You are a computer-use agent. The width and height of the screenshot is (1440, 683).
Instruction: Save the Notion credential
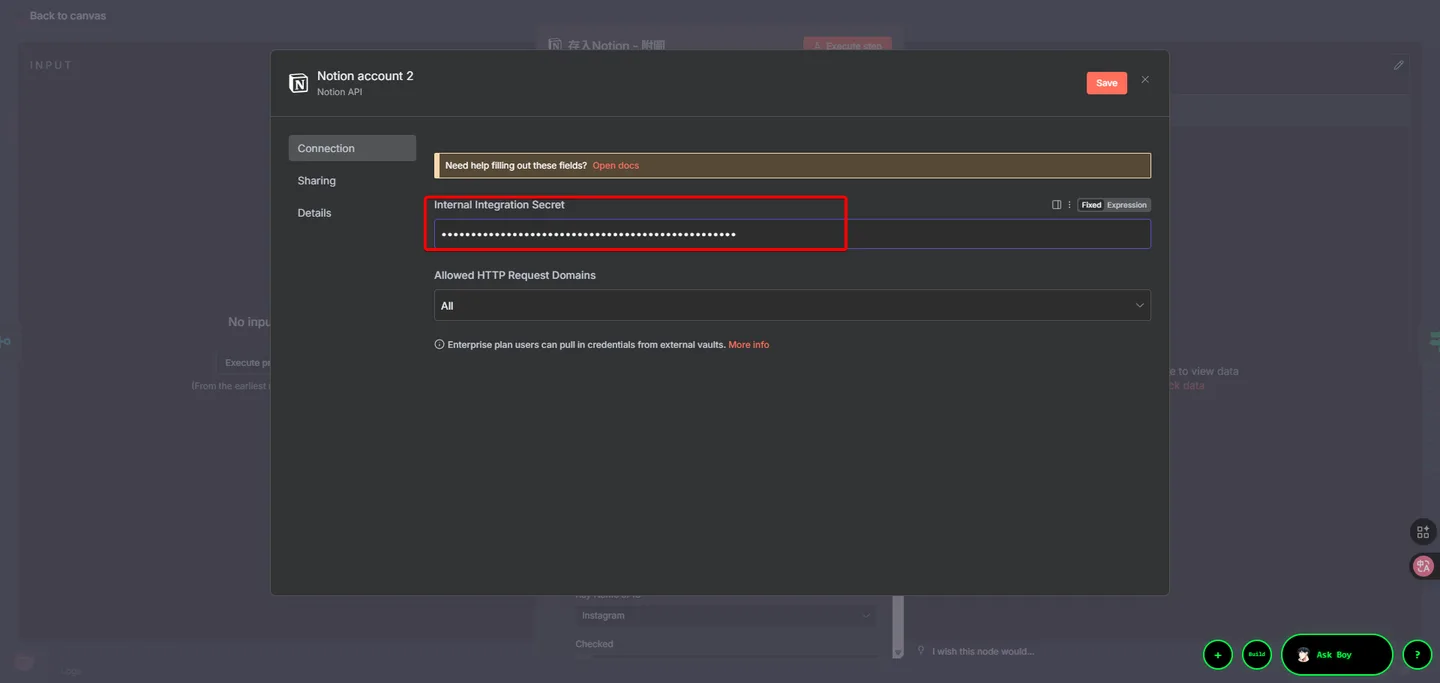1106,83
